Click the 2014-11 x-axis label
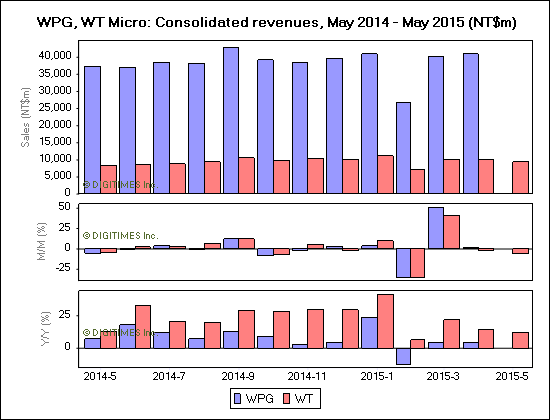Viewport: 550px width, 420px height. (307, 376)
